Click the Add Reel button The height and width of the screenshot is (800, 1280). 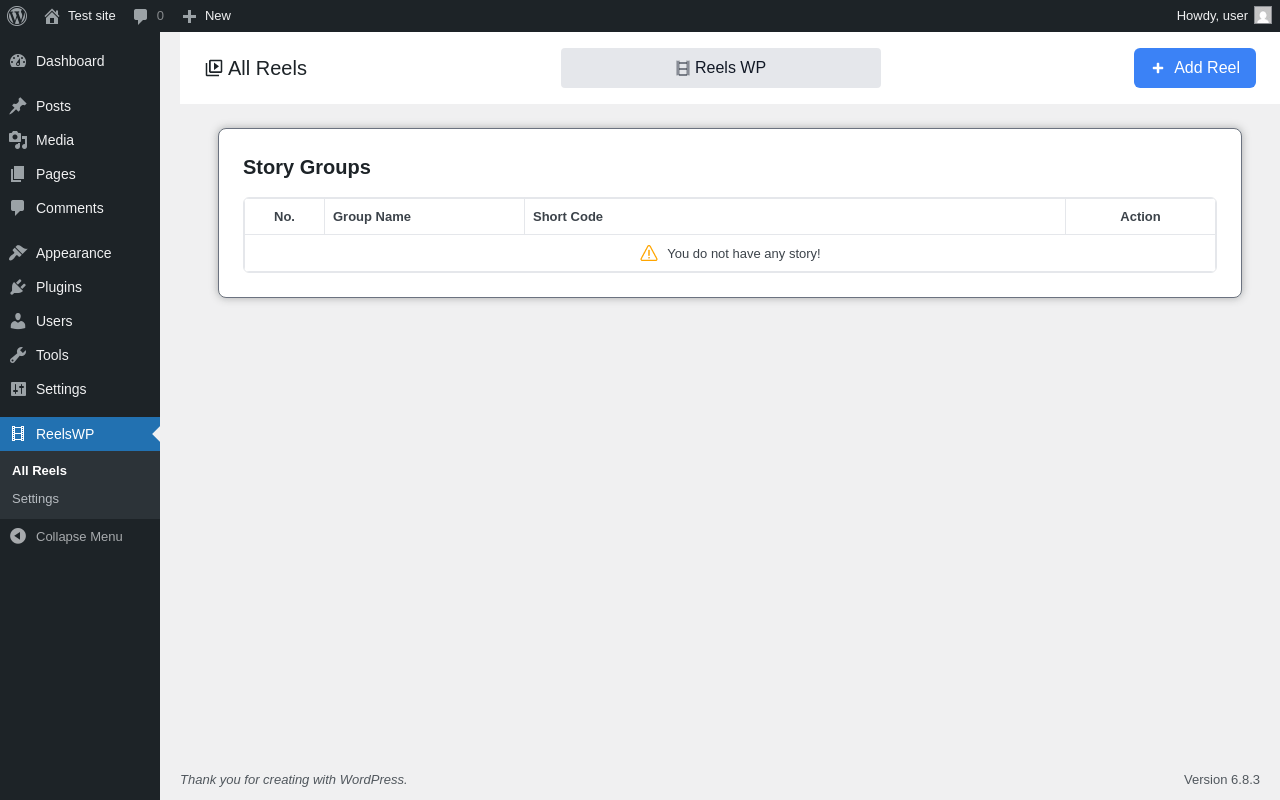tap(1194, 68)
